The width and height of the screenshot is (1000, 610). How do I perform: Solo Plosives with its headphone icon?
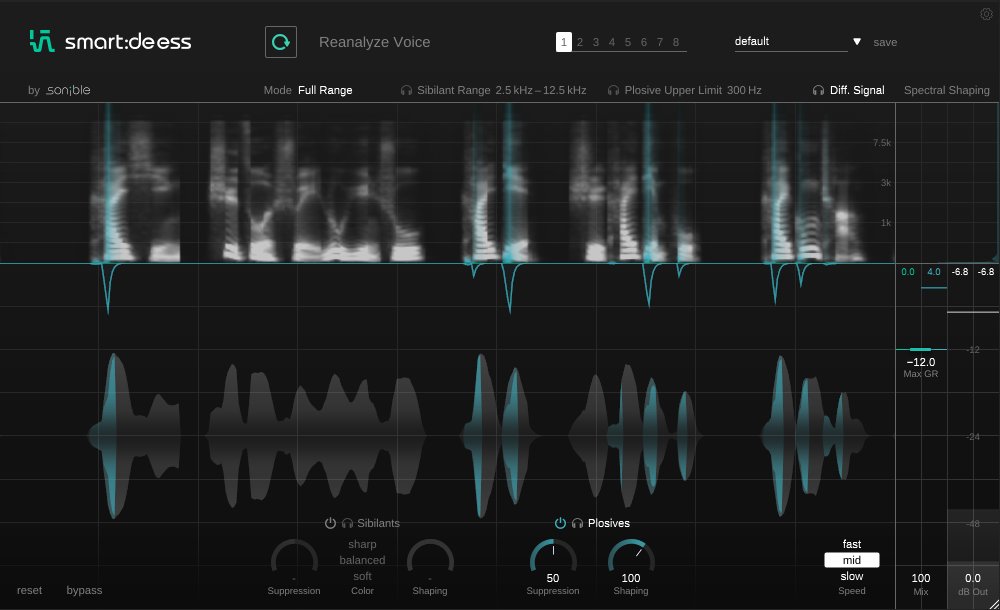click(x=577, y=523)
